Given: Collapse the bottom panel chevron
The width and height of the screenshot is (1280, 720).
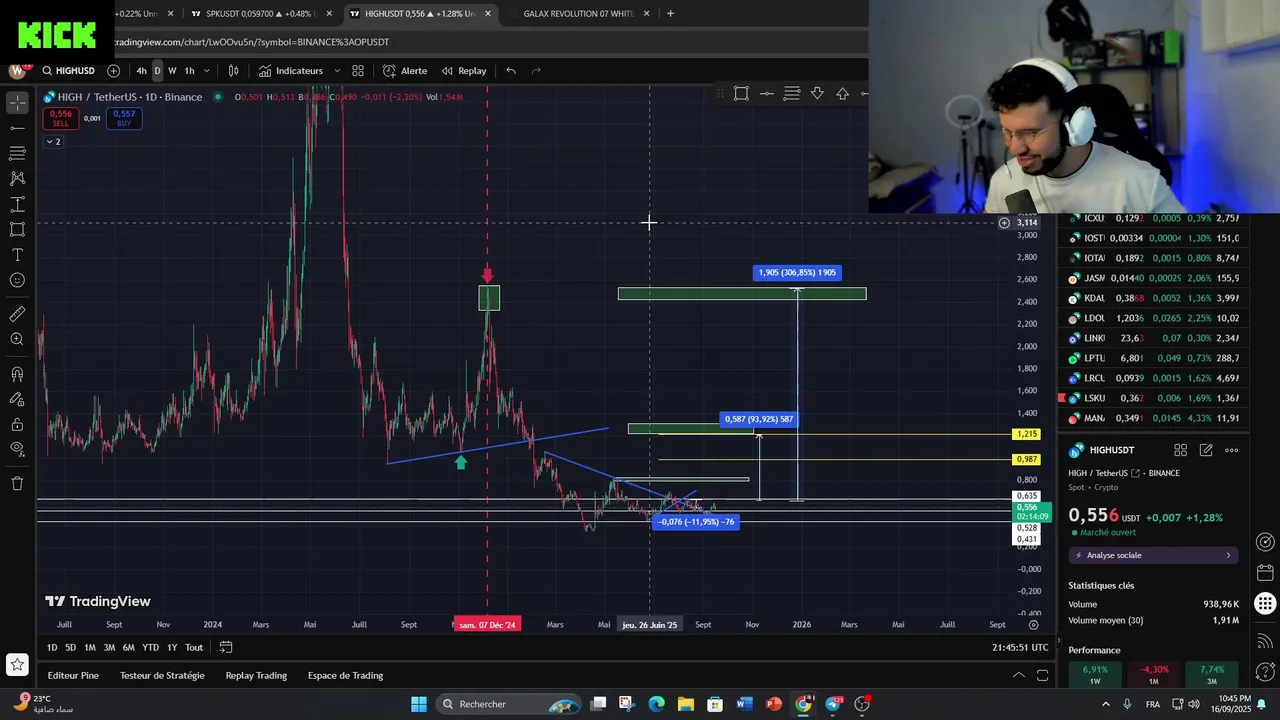Looking at the screenshot, I should 1019,675.
